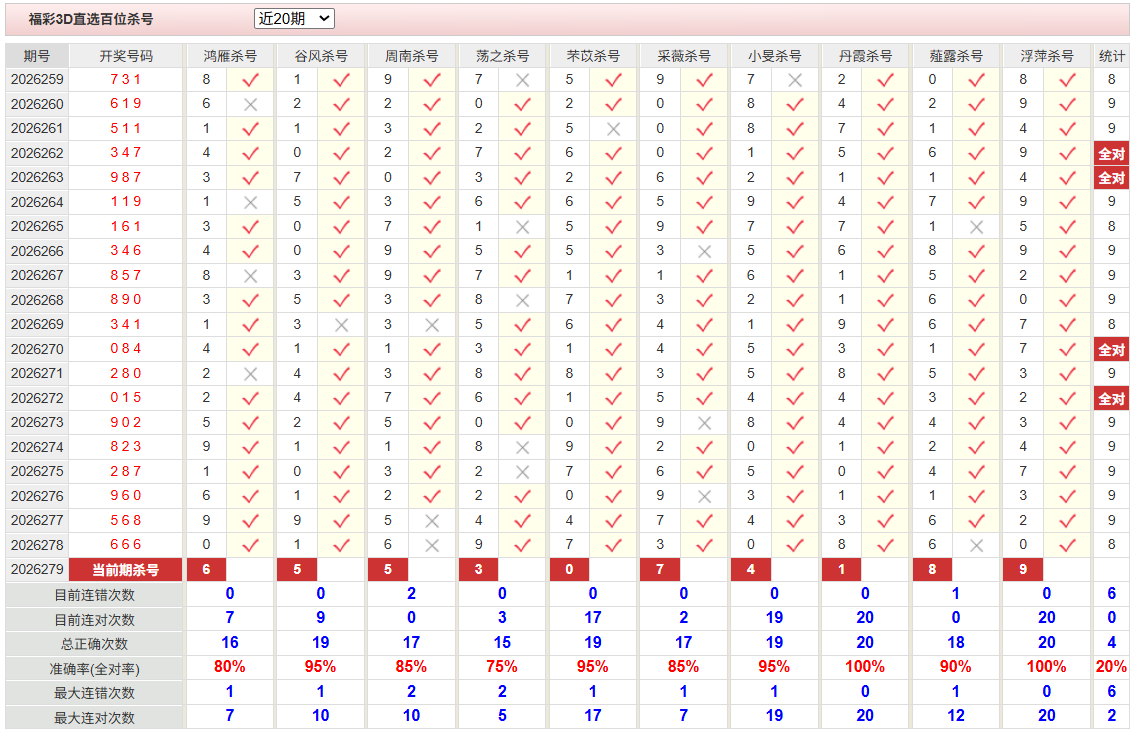Click the red current kill number 6 under 鸿雁杀号
The height and width of the screenshot is (733, 1143).
click(206, 570)
